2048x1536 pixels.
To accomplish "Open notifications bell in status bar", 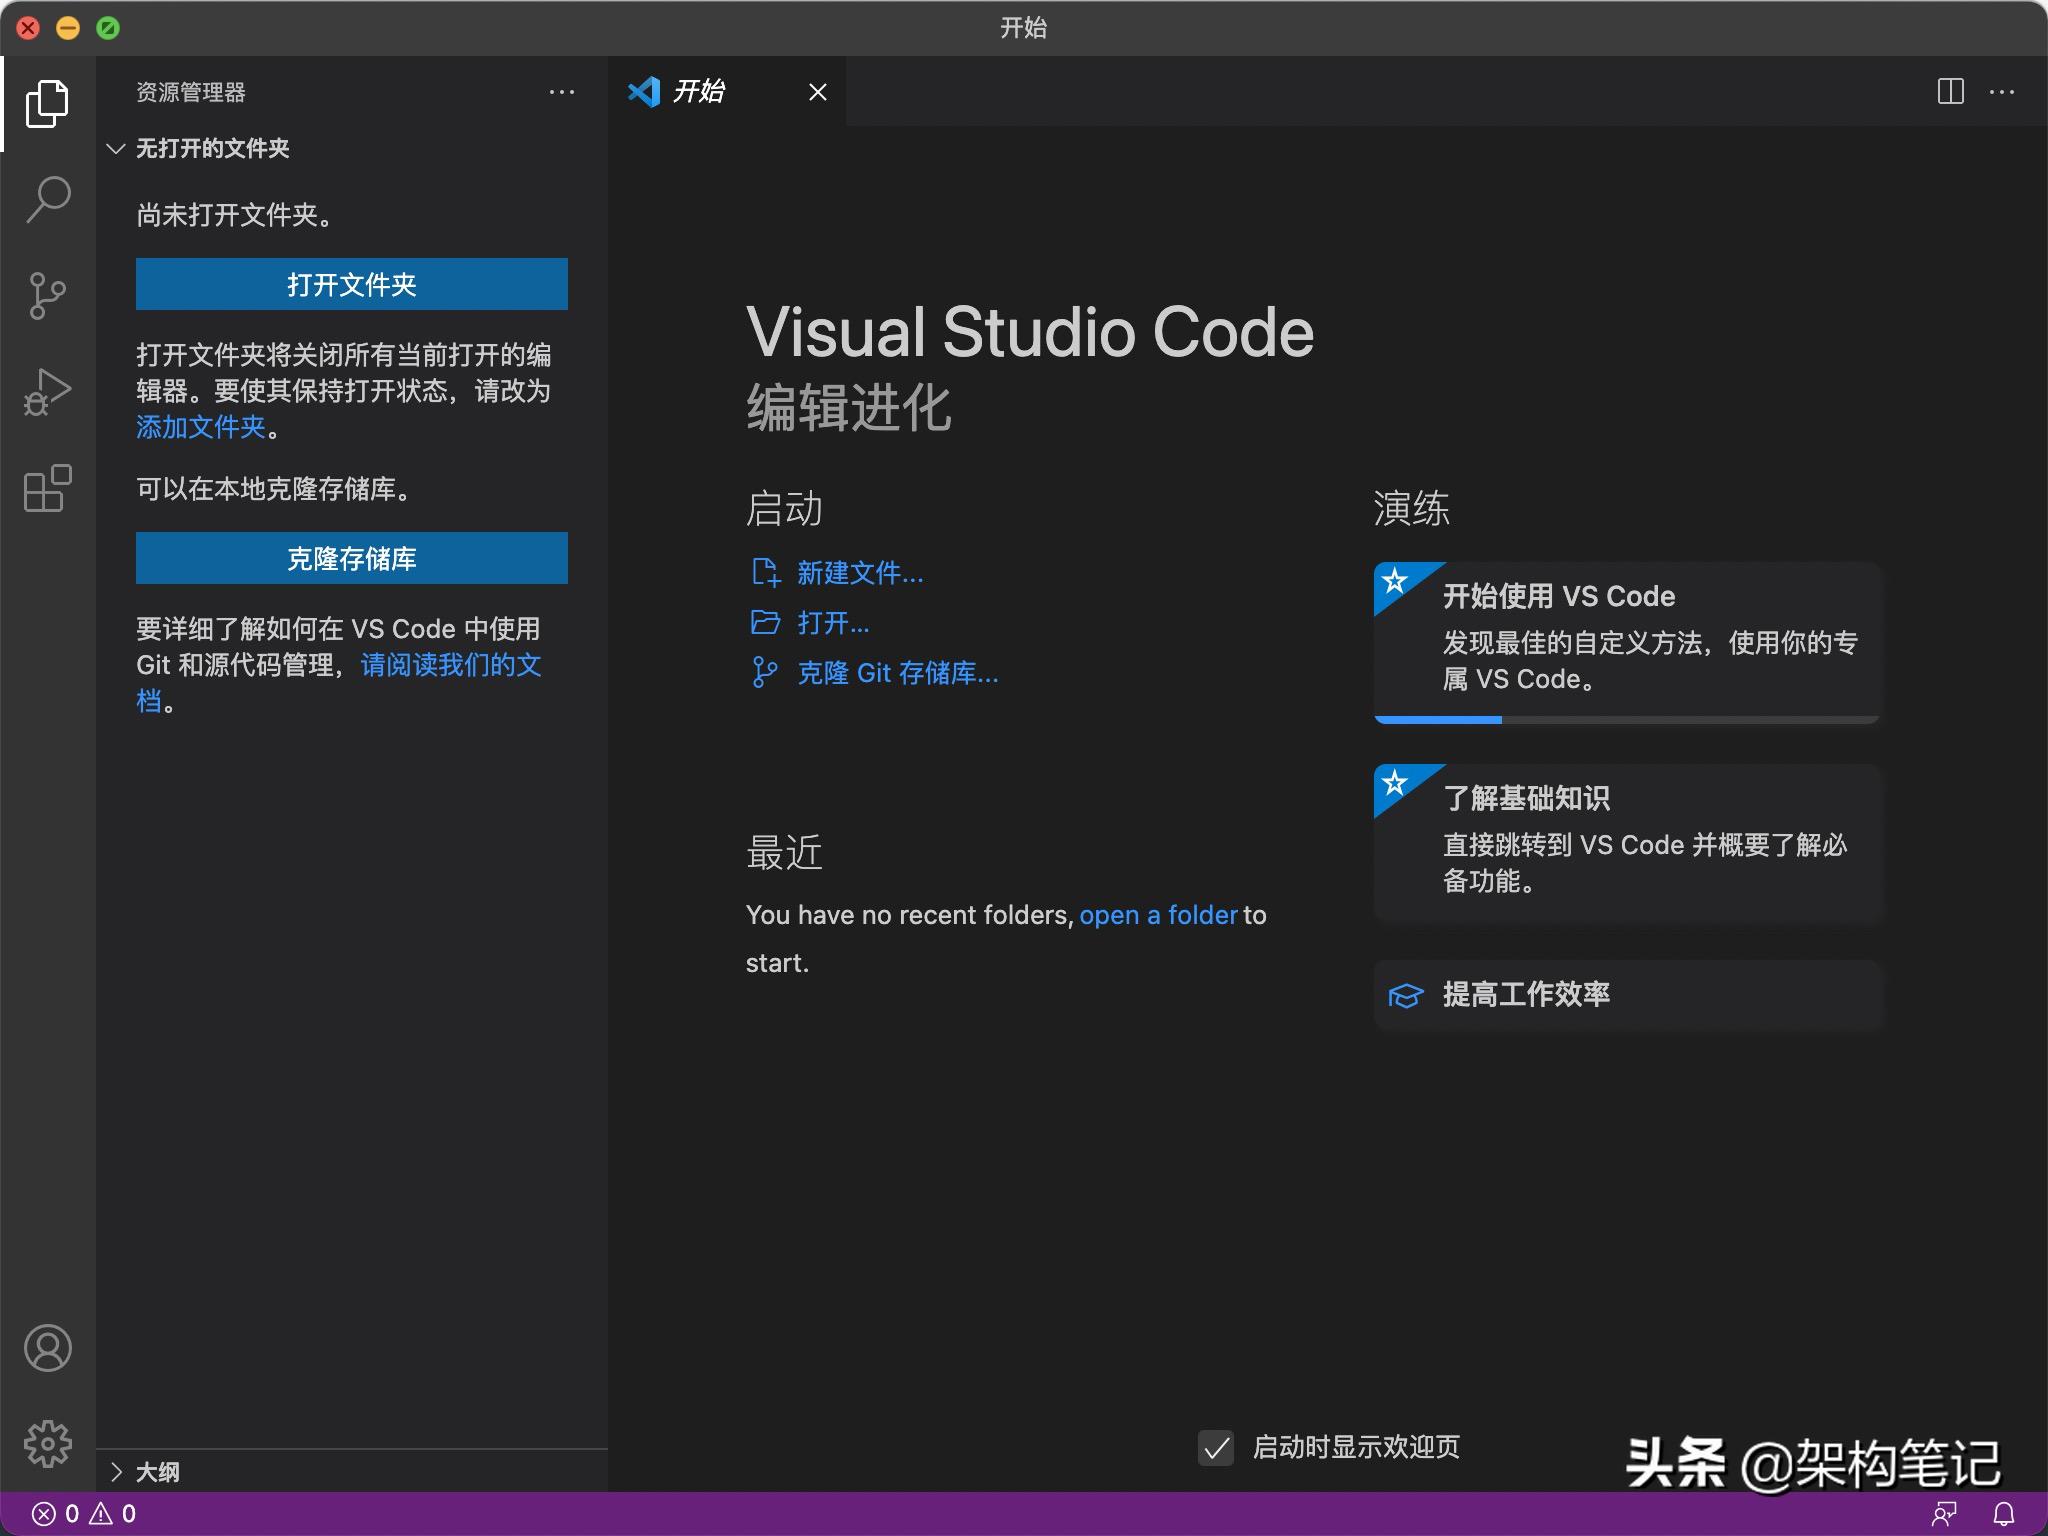I will coord(2004,1514).
